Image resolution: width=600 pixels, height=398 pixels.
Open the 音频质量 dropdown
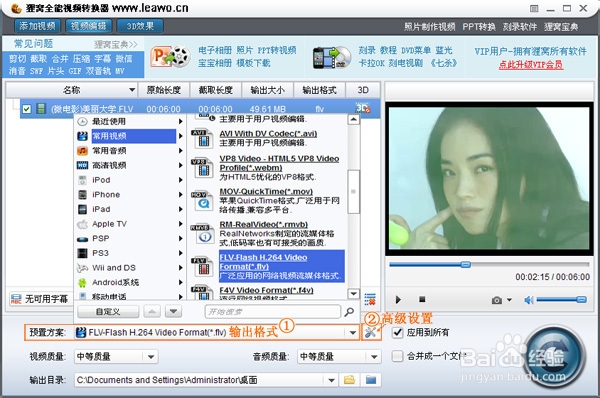point(339,357)
